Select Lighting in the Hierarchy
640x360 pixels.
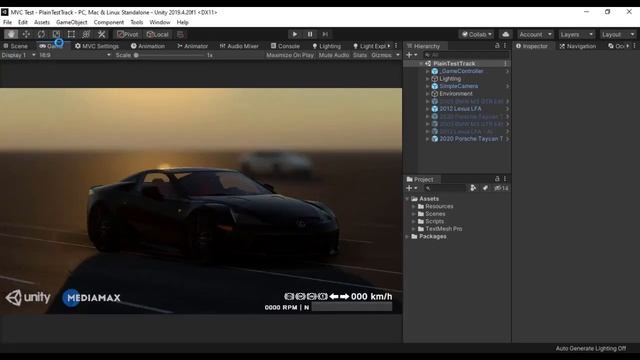coord(450,79)
